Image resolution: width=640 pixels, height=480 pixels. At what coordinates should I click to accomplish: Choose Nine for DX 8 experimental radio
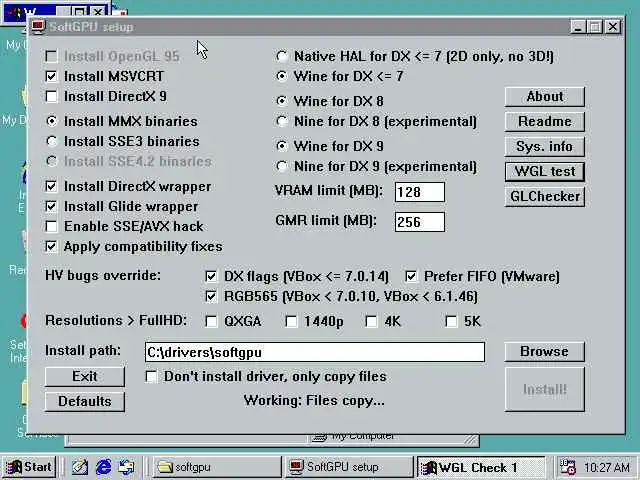pos(282,121)
